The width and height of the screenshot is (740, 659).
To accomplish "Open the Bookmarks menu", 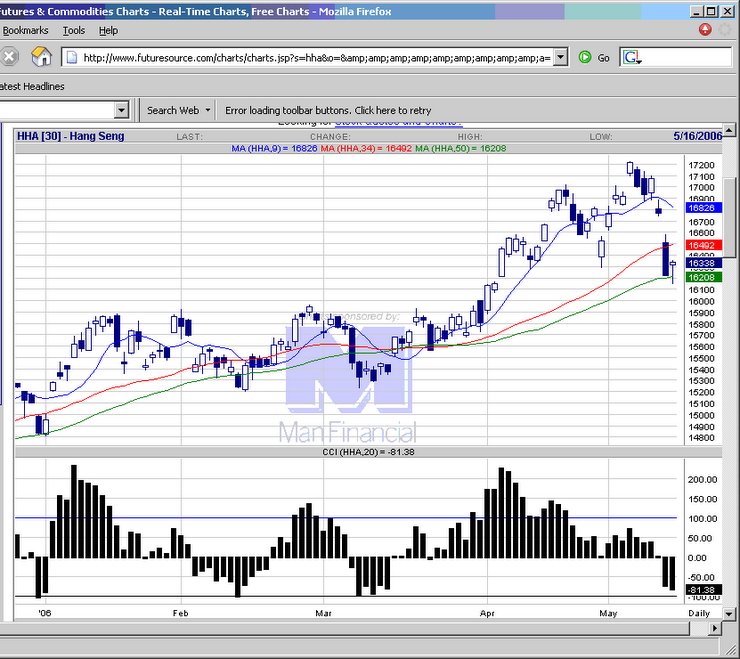I will pos(25,30).
